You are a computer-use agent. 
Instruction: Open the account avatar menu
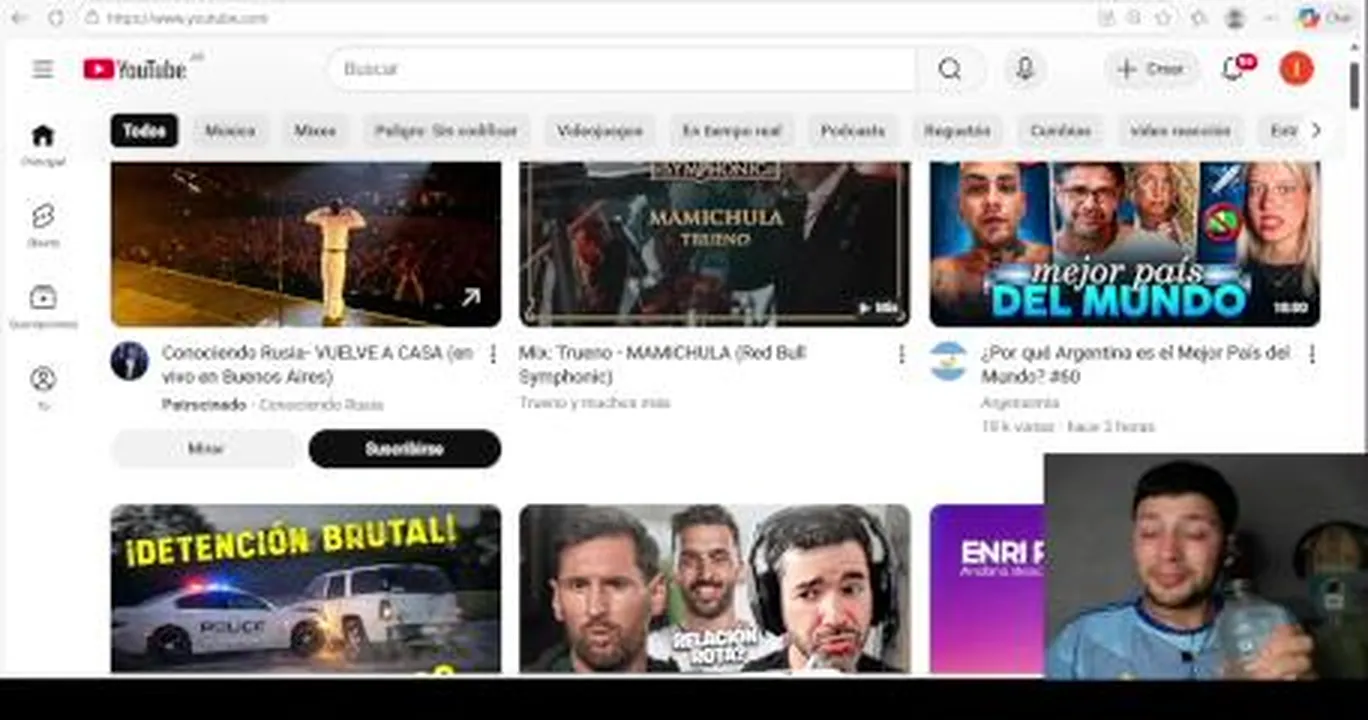click(1296, 69)
